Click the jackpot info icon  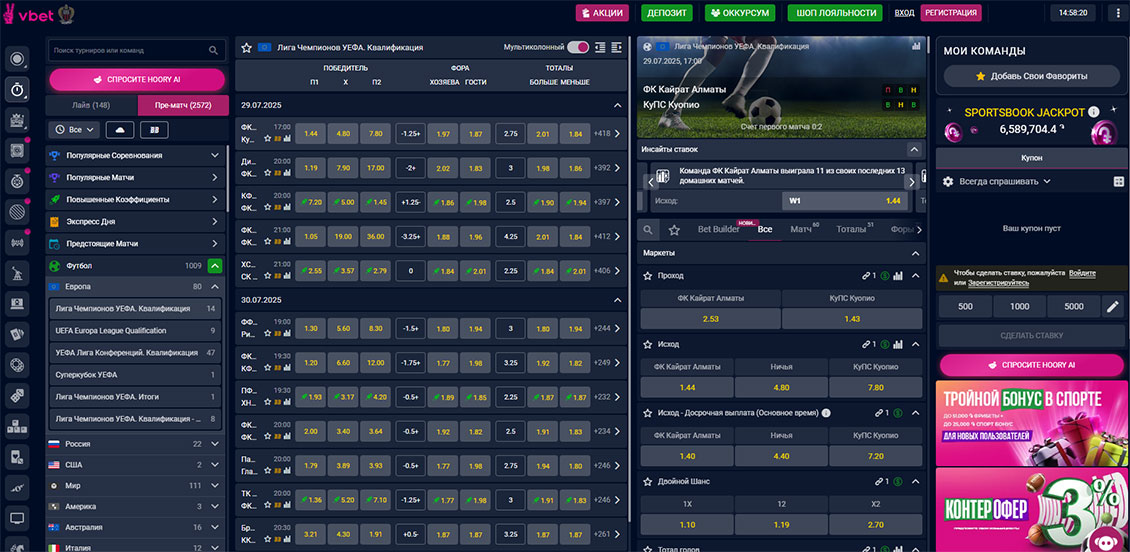coord(1093,112)
